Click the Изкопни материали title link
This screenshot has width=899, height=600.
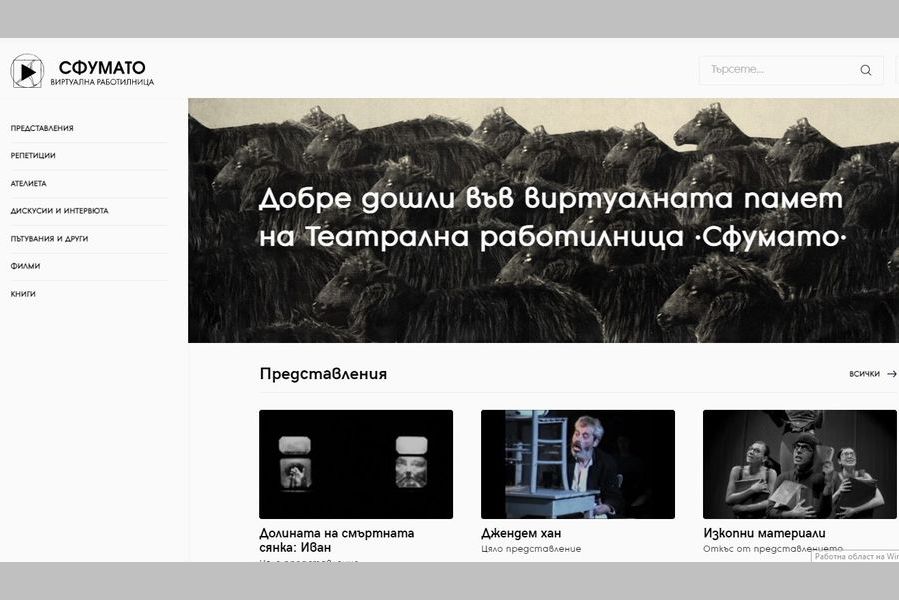(764, 533)
